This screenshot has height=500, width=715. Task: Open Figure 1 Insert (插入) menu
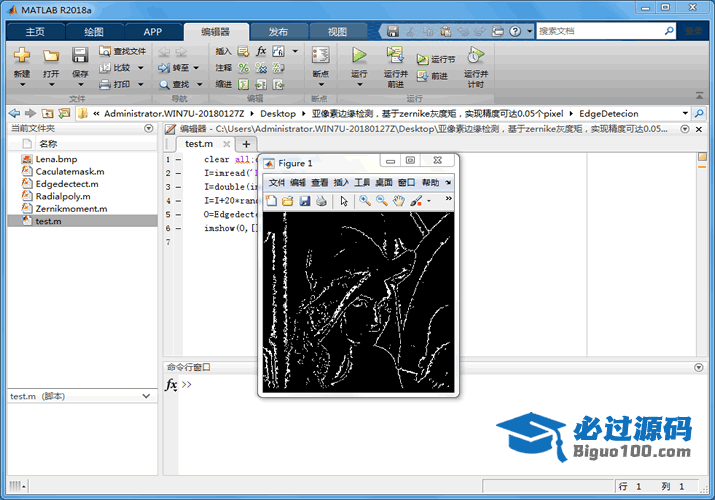(341, 182)
